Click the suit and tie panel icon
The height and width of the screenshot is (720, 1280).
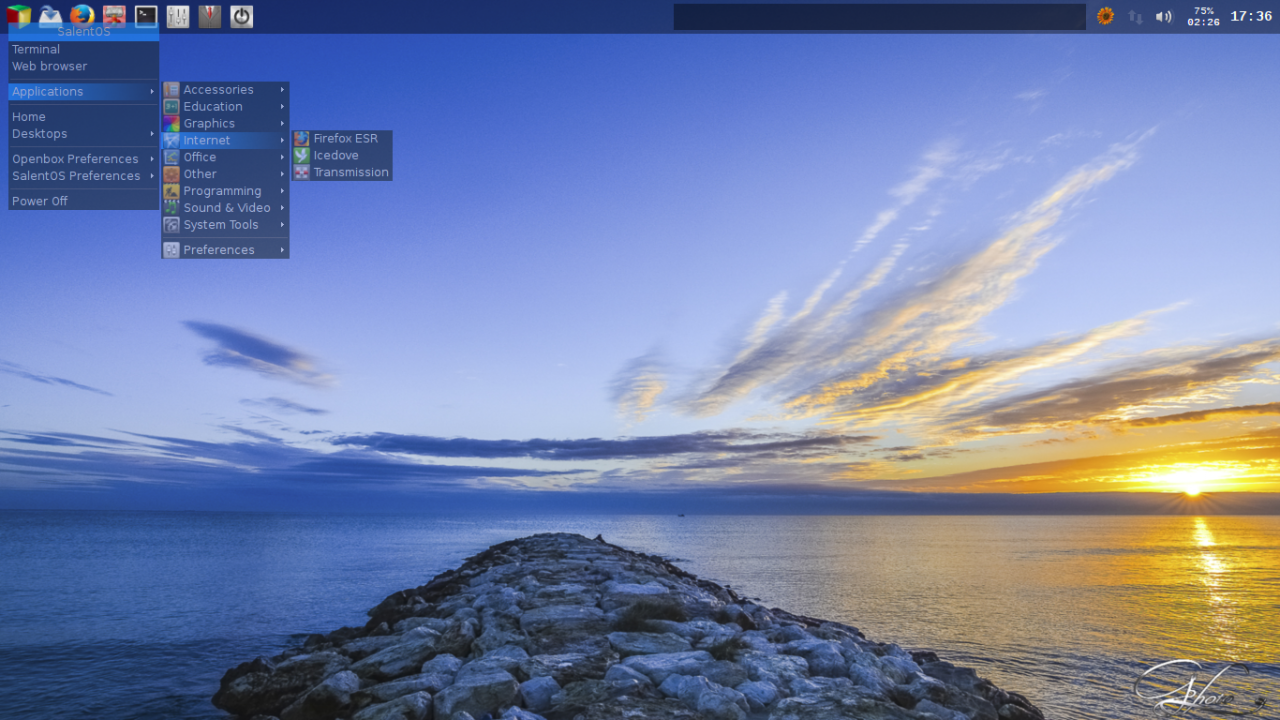[x=210, y=16]
